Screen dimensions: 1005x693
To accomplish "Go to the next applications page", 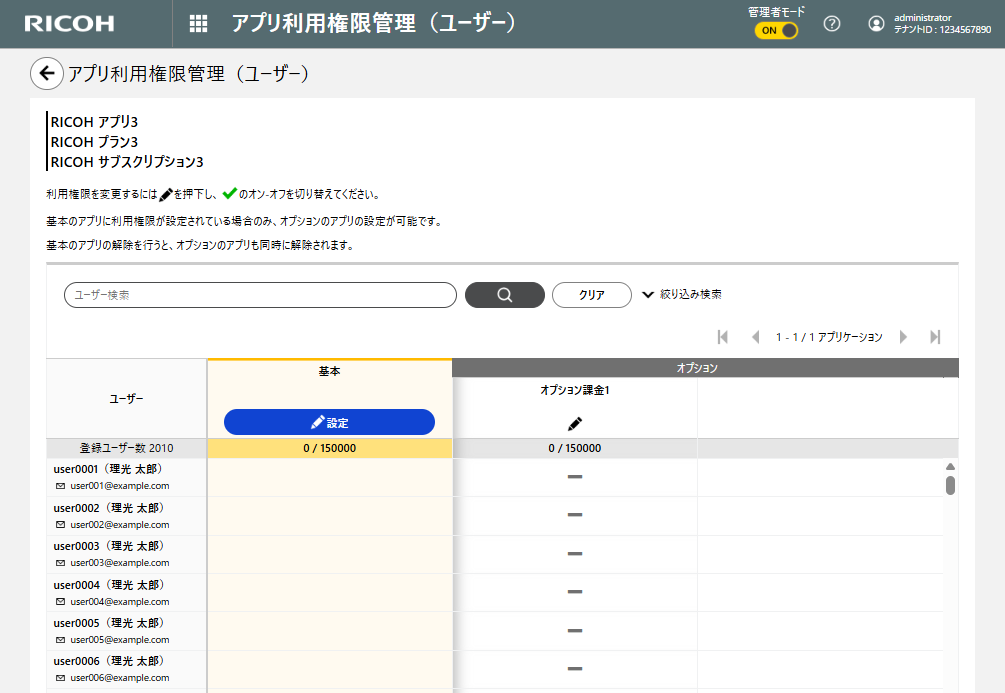I will coord(903,337).
